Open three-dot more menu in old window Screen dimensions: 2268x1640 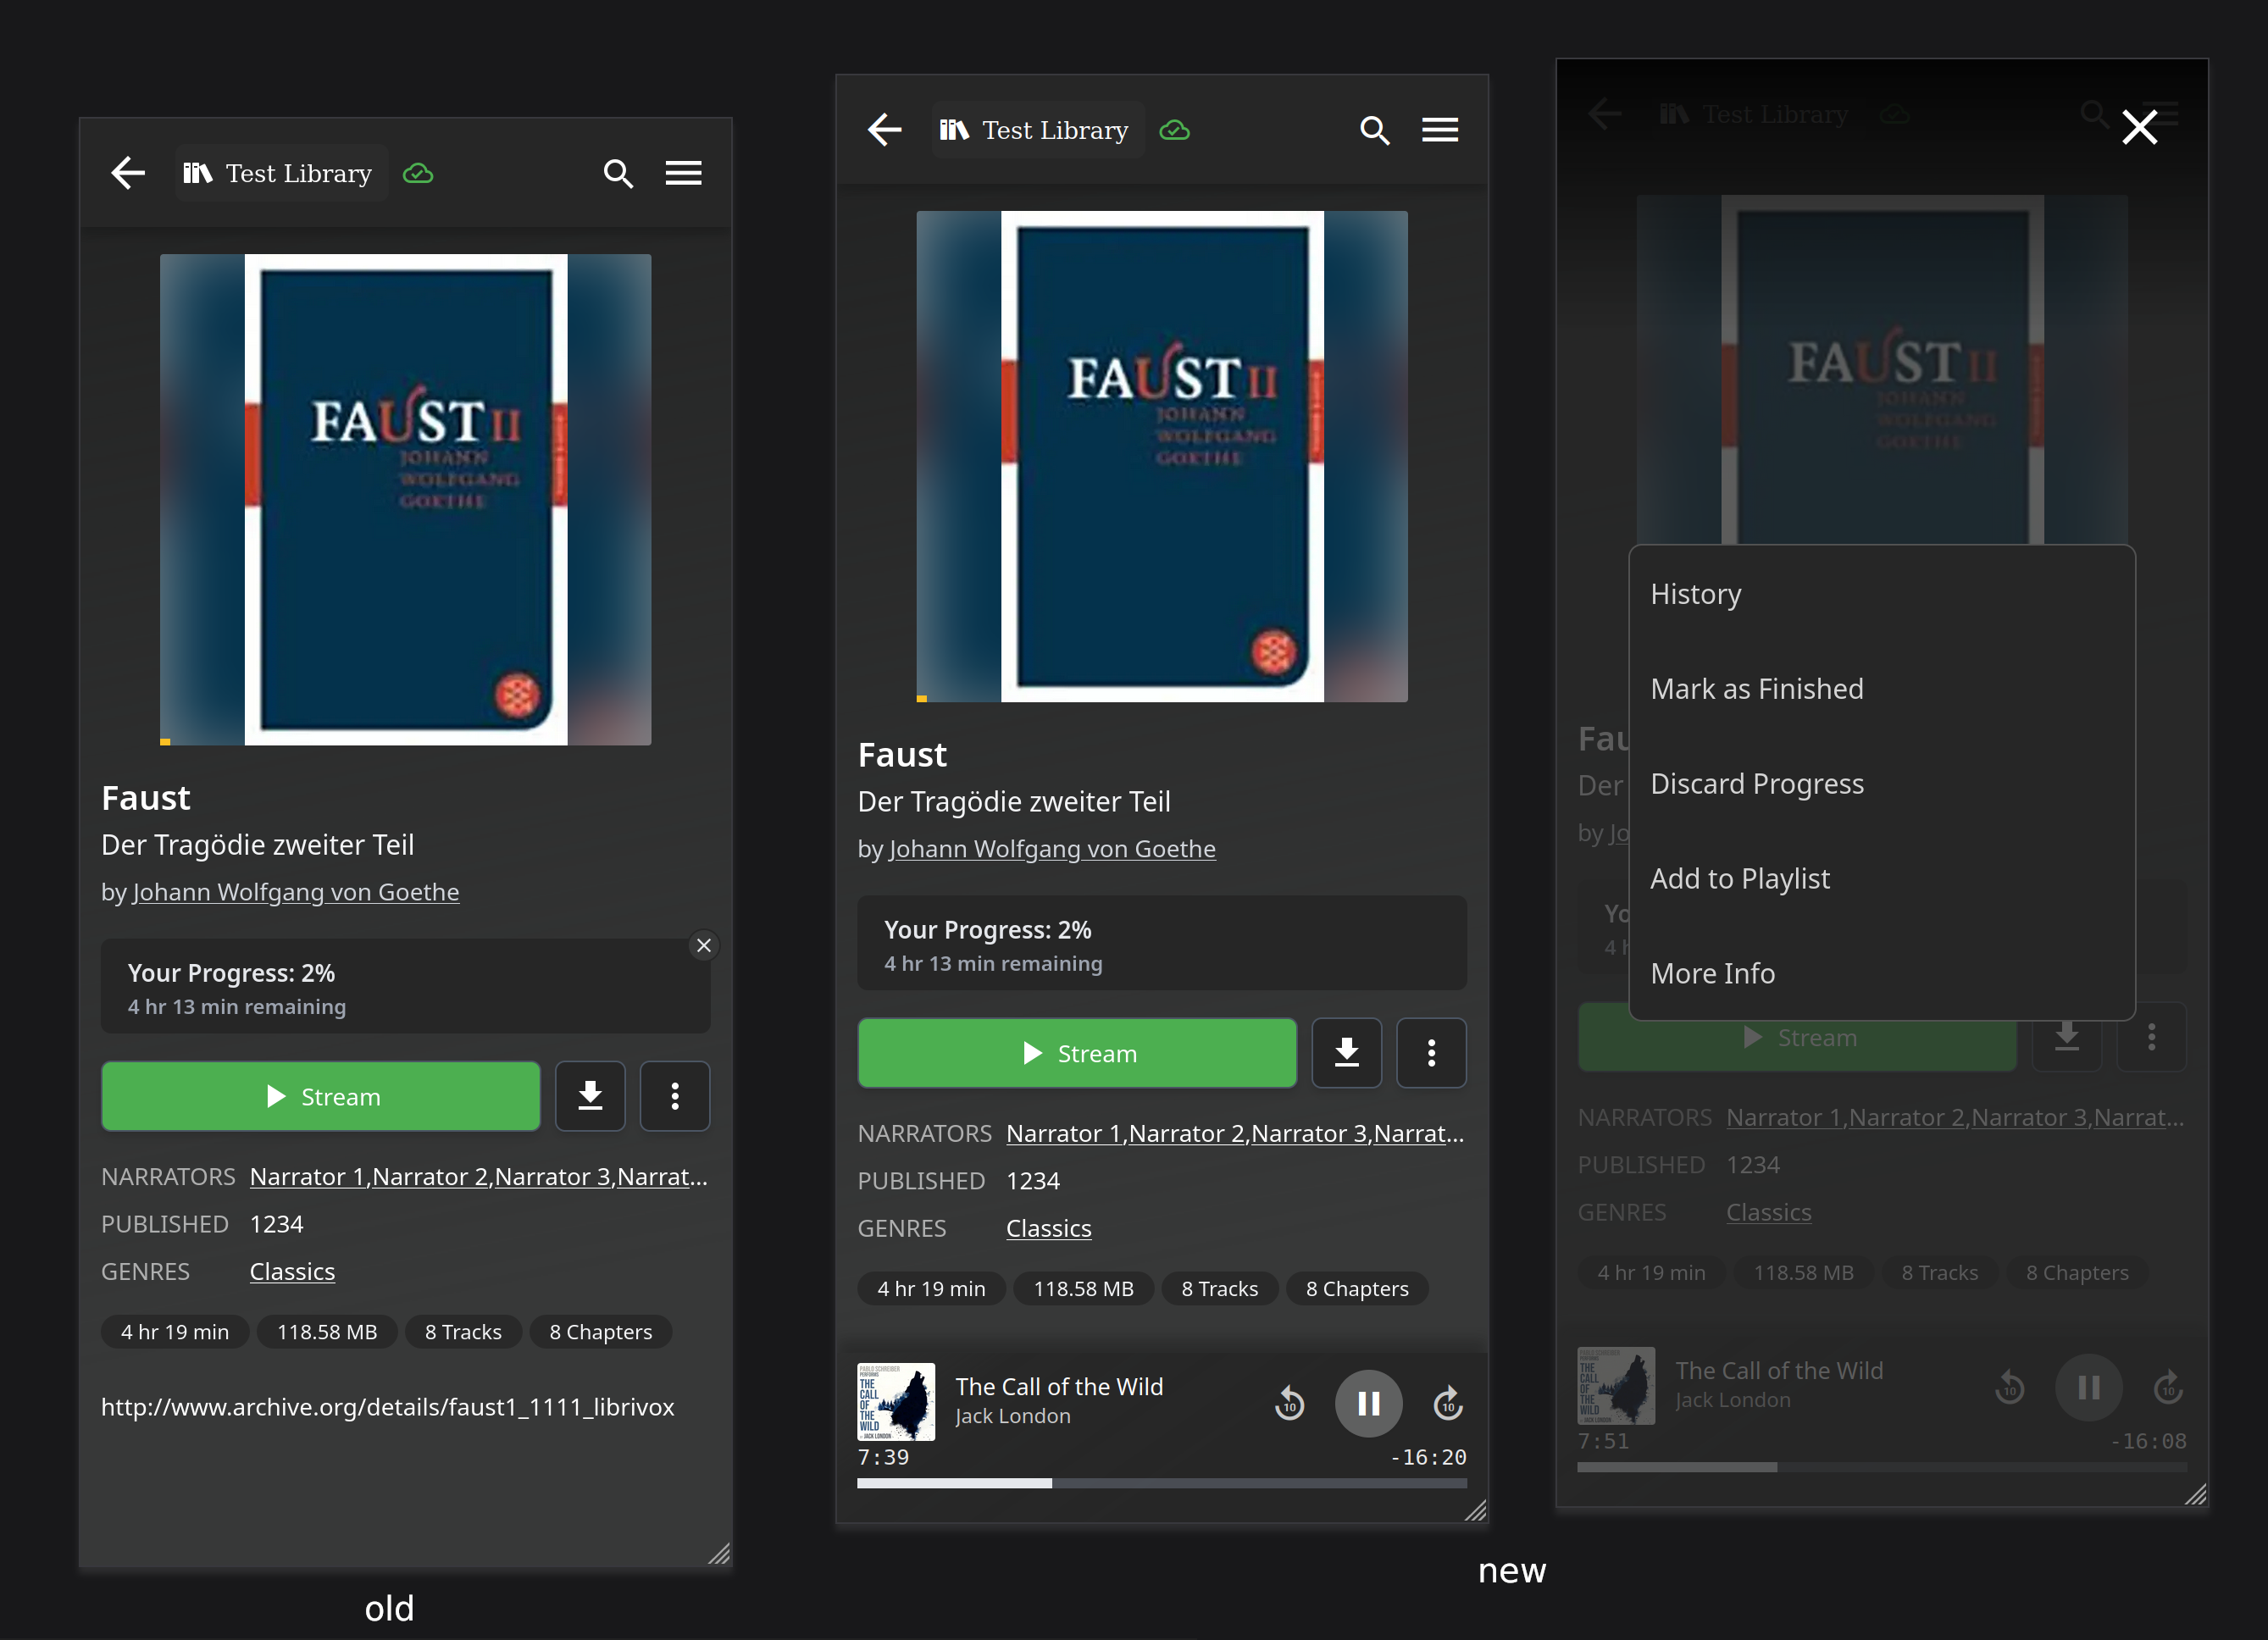tap(675, 1096)
